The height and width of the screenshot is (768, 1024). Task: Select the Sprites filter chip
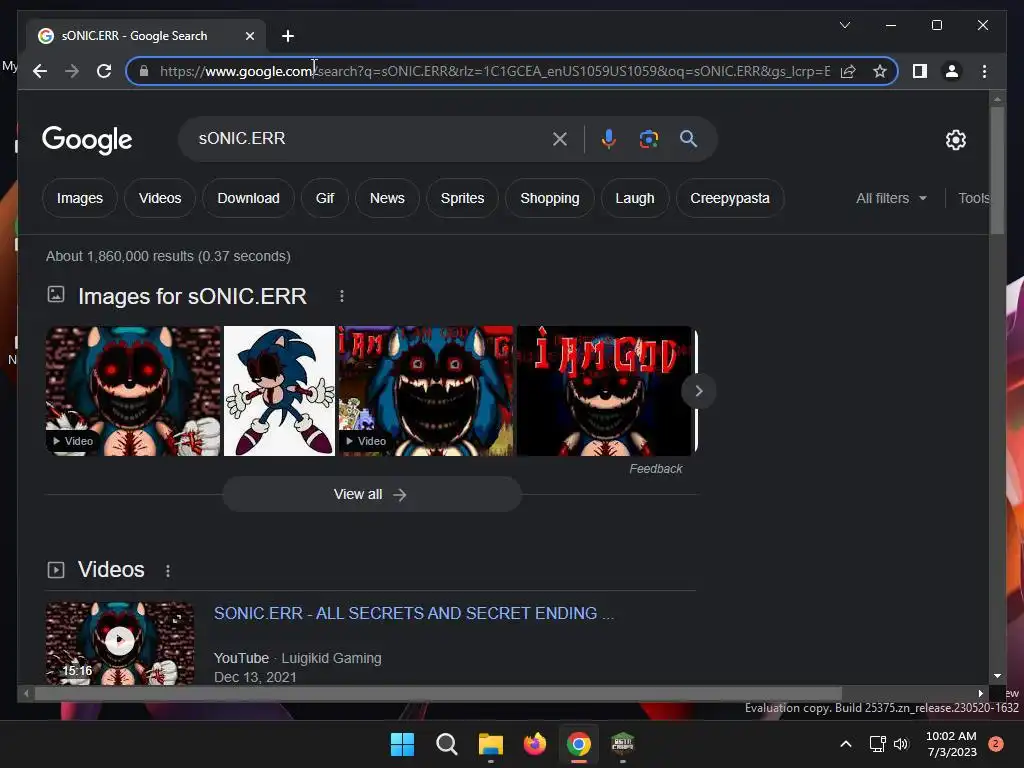(x=462, y=198)
